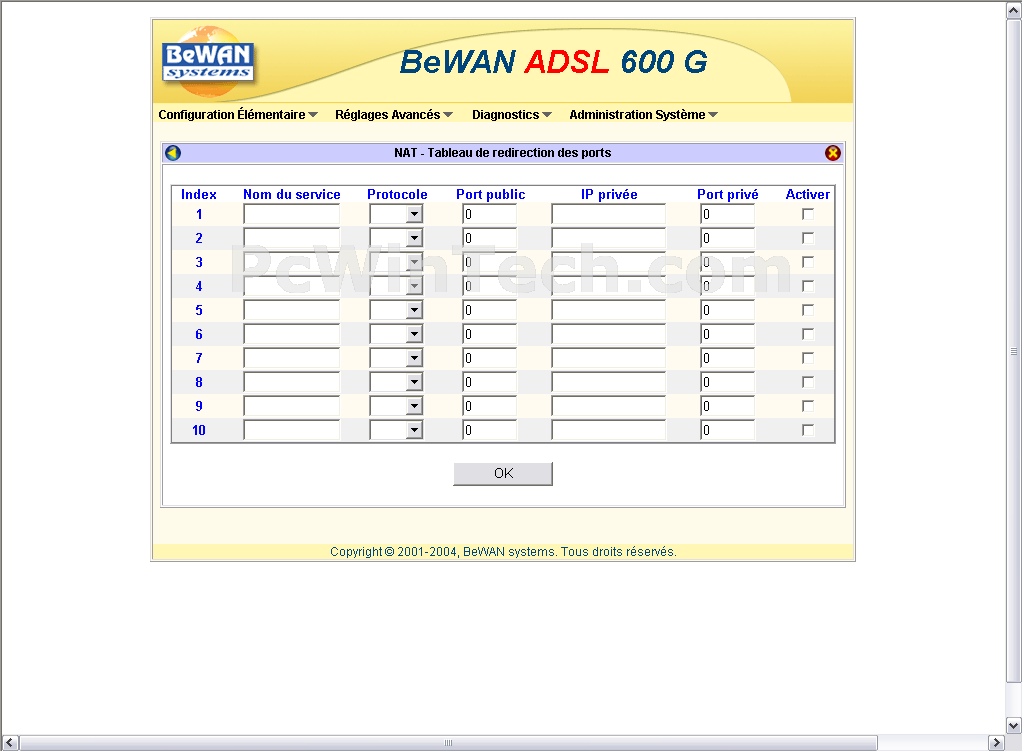Open the Configuration Élémentaire menu
This screenshot has height=751, width=1022.
[238, 115]
